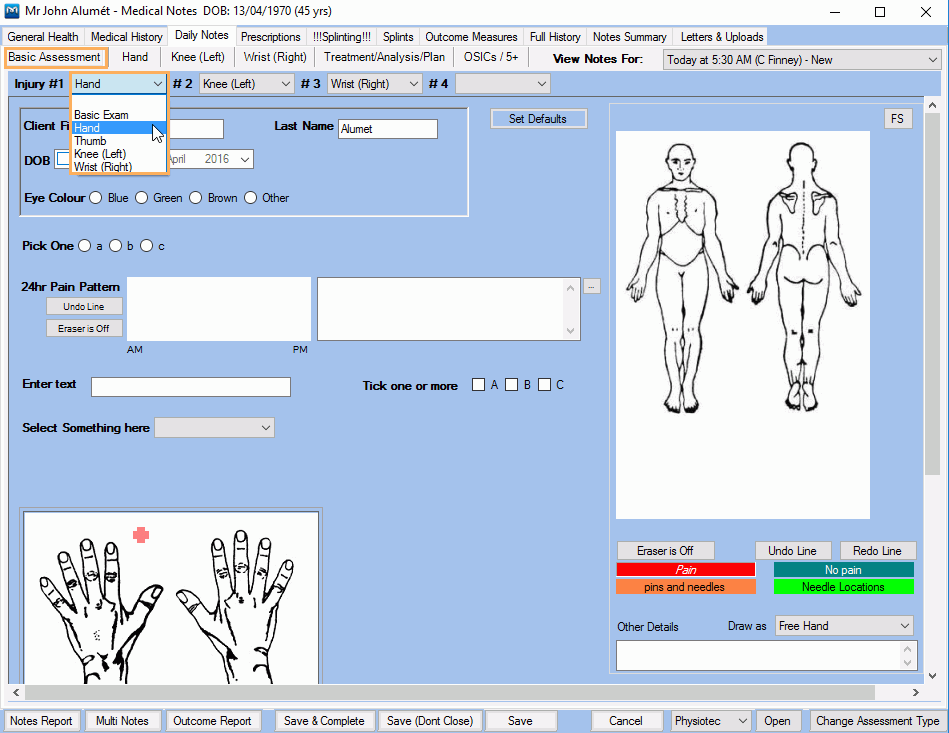The height and width of the screenshot is (733, 949).
Task: Click the Multi Notes button
Action: pyautogui.click(x=122, y=721)
